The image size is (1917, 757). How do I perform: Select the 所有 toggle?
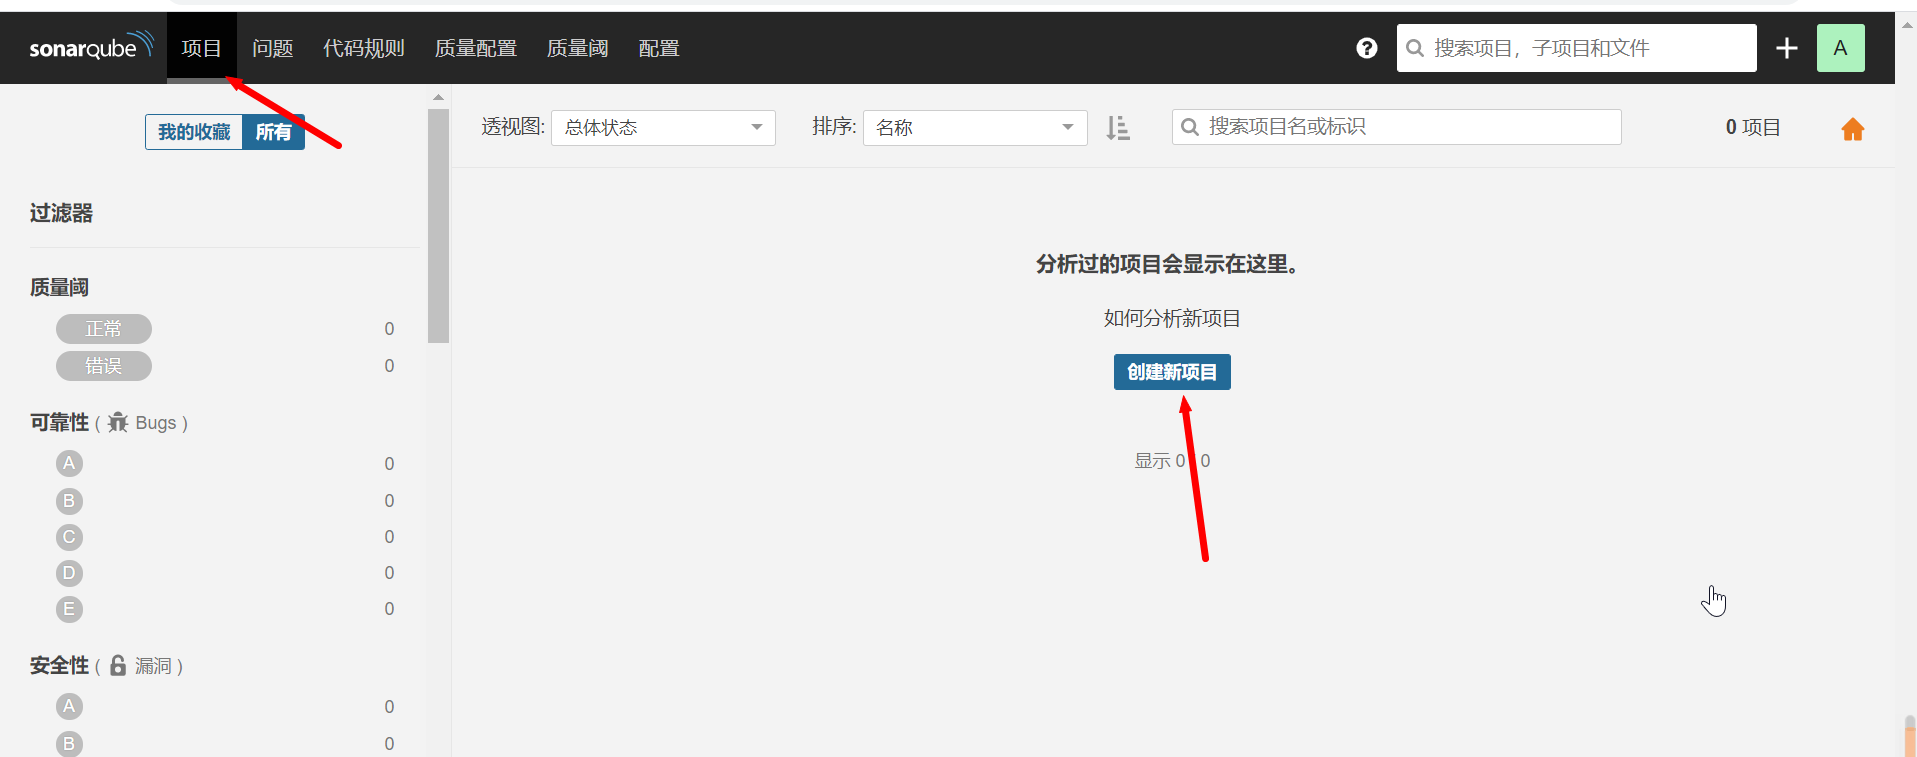pyautogui.click(x=273, y=132)
